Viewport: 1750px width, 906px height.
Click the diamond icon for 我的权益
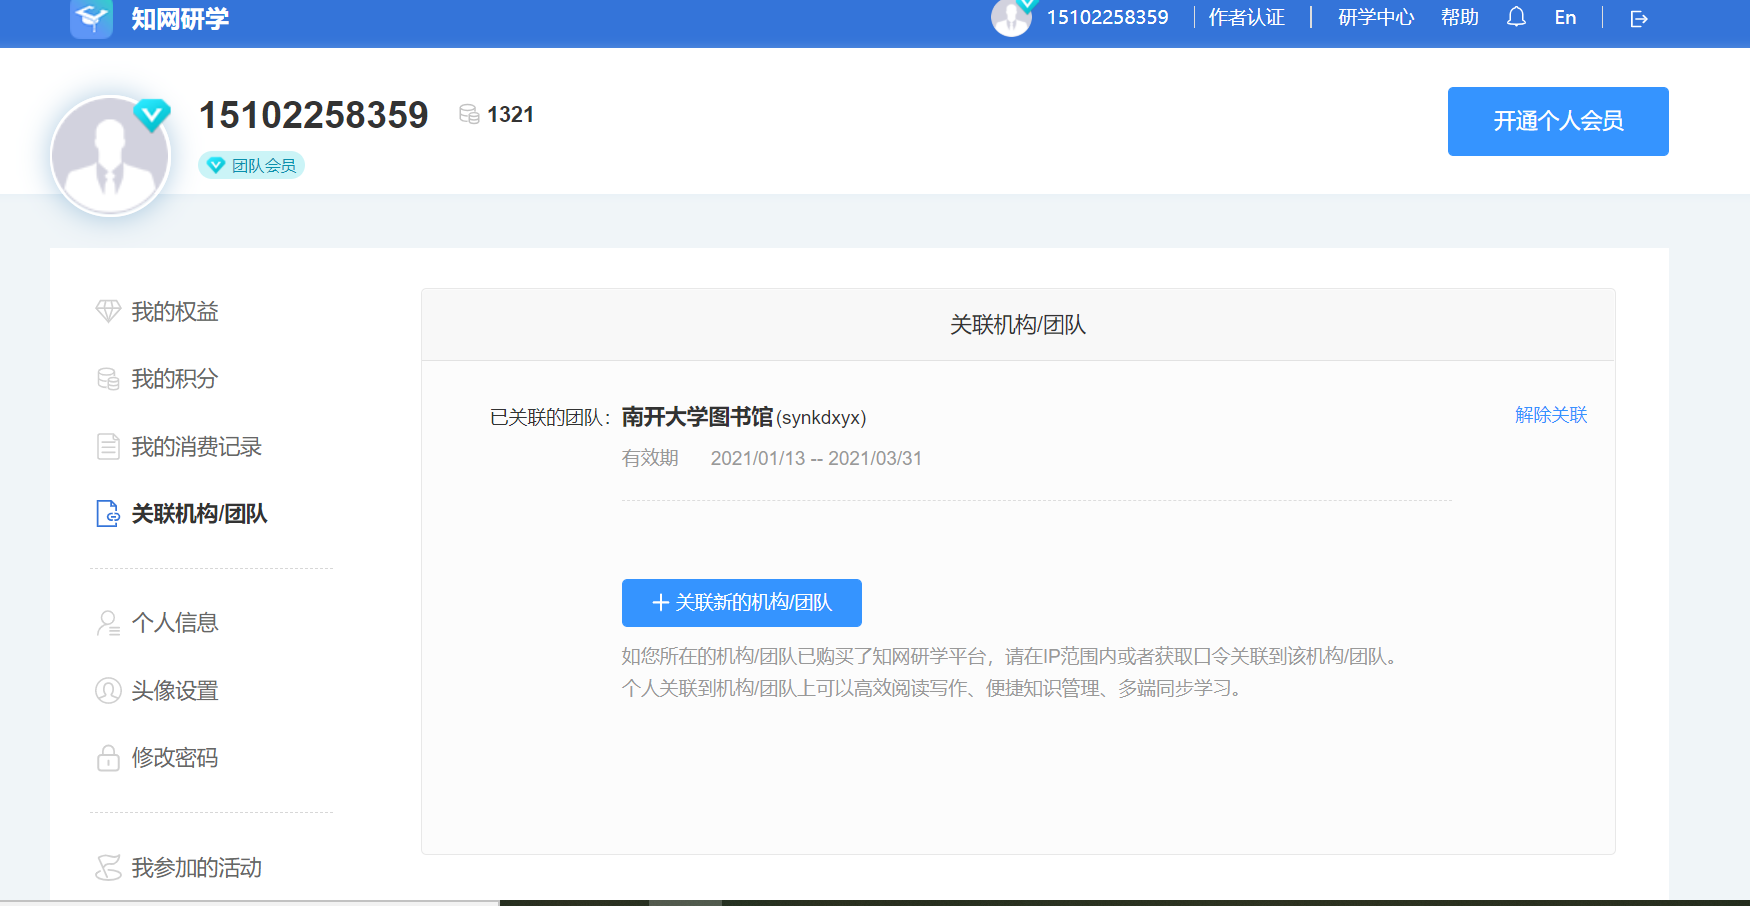pyautogui.click(x=108, y=311)
